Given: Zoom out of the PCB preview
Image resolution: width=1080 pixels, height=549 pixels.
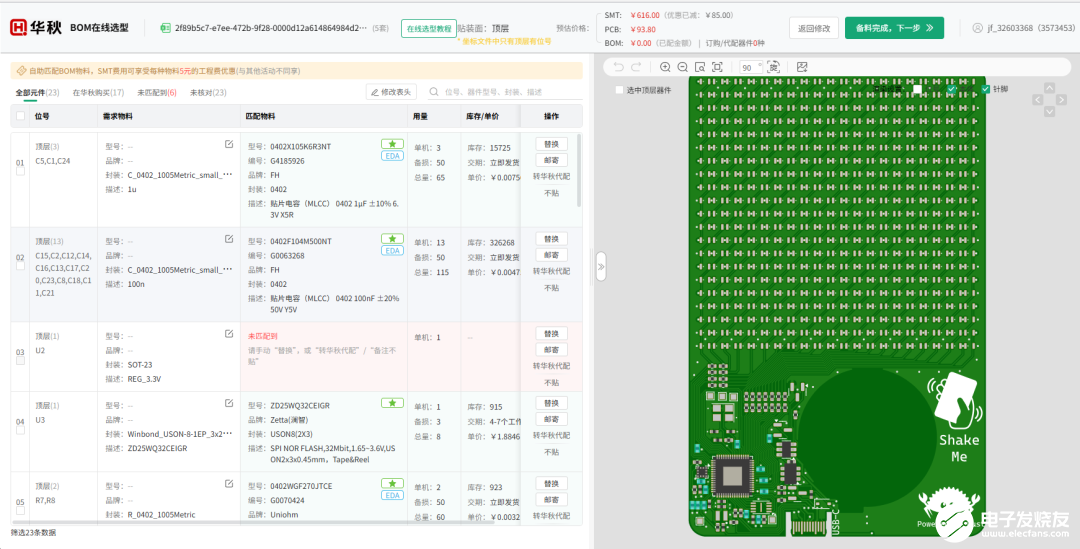Looking at the screenshot, I should click(x=683, y=67).
